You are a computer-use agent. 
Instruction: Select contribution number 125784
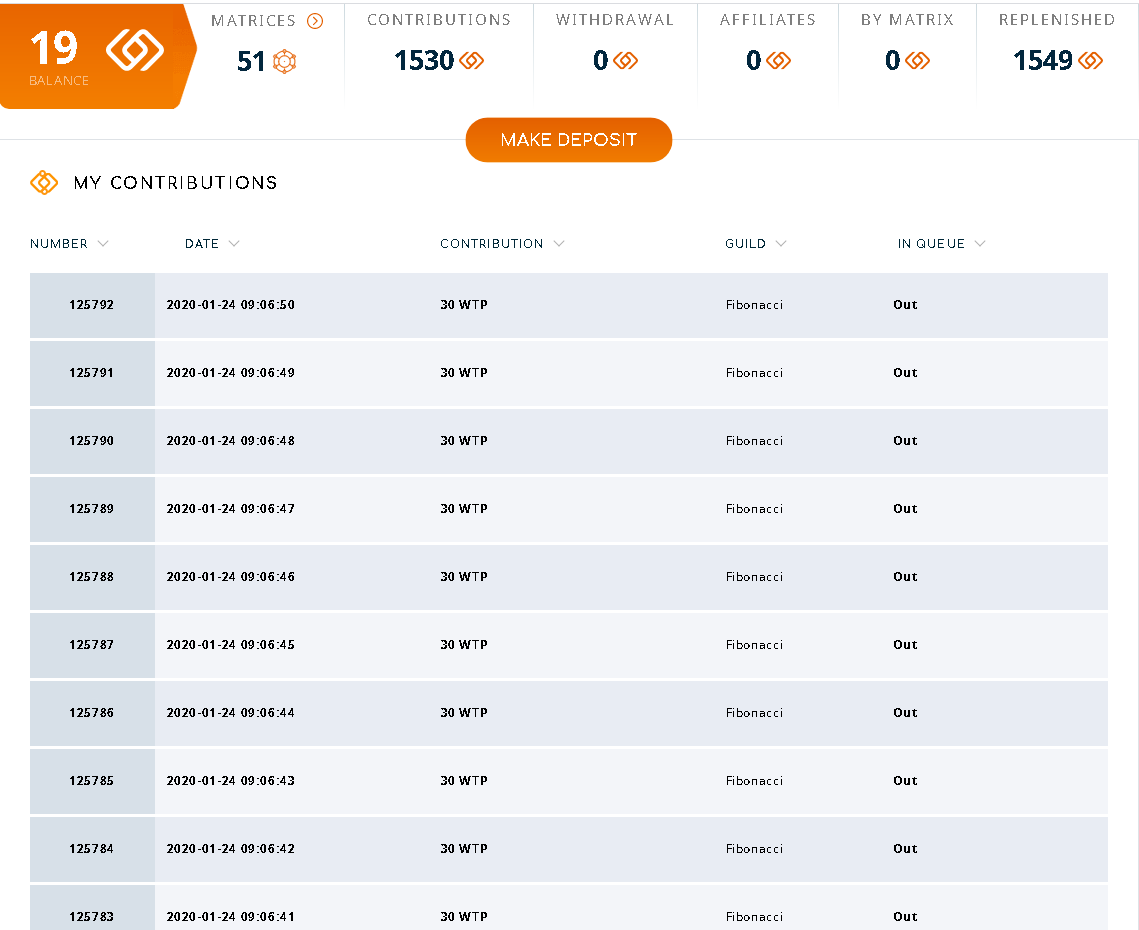point(92,849)
